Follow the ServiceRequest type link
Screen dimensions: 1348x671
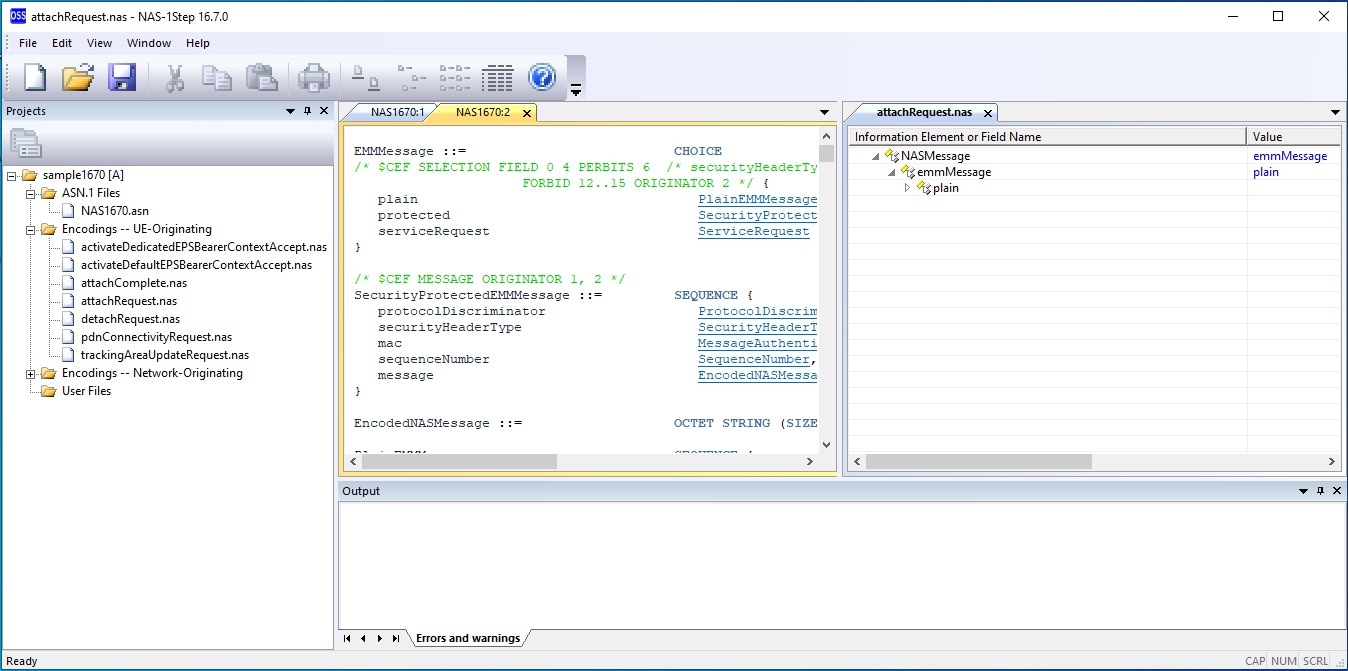click(753, 231)
